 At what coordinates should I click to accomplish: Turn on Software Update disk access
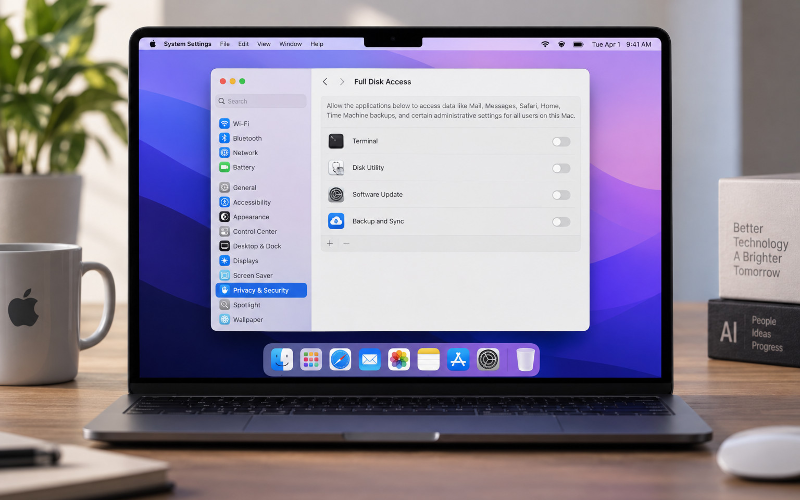point(561,195)
